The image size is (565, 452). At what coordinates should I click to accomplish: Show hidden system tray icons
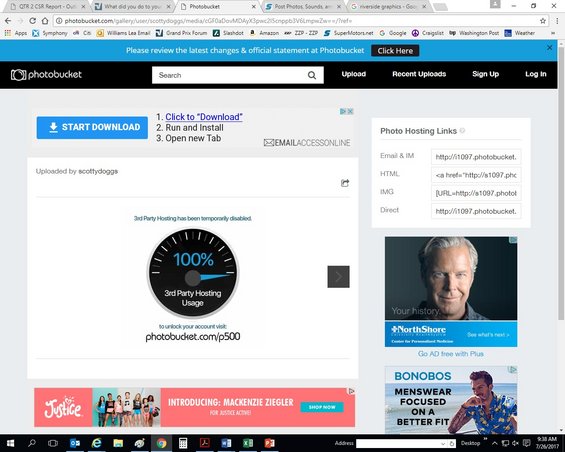pos(495,443)
